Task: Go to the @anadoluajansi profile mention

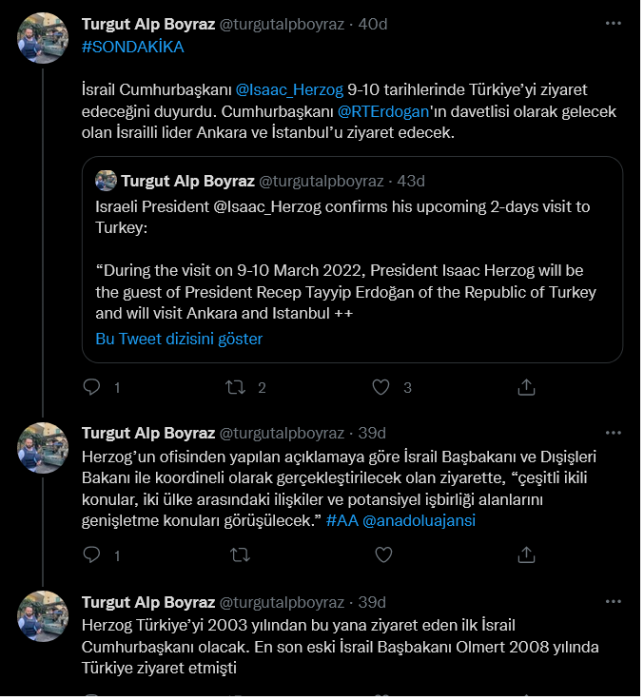Action: point(418,521)
